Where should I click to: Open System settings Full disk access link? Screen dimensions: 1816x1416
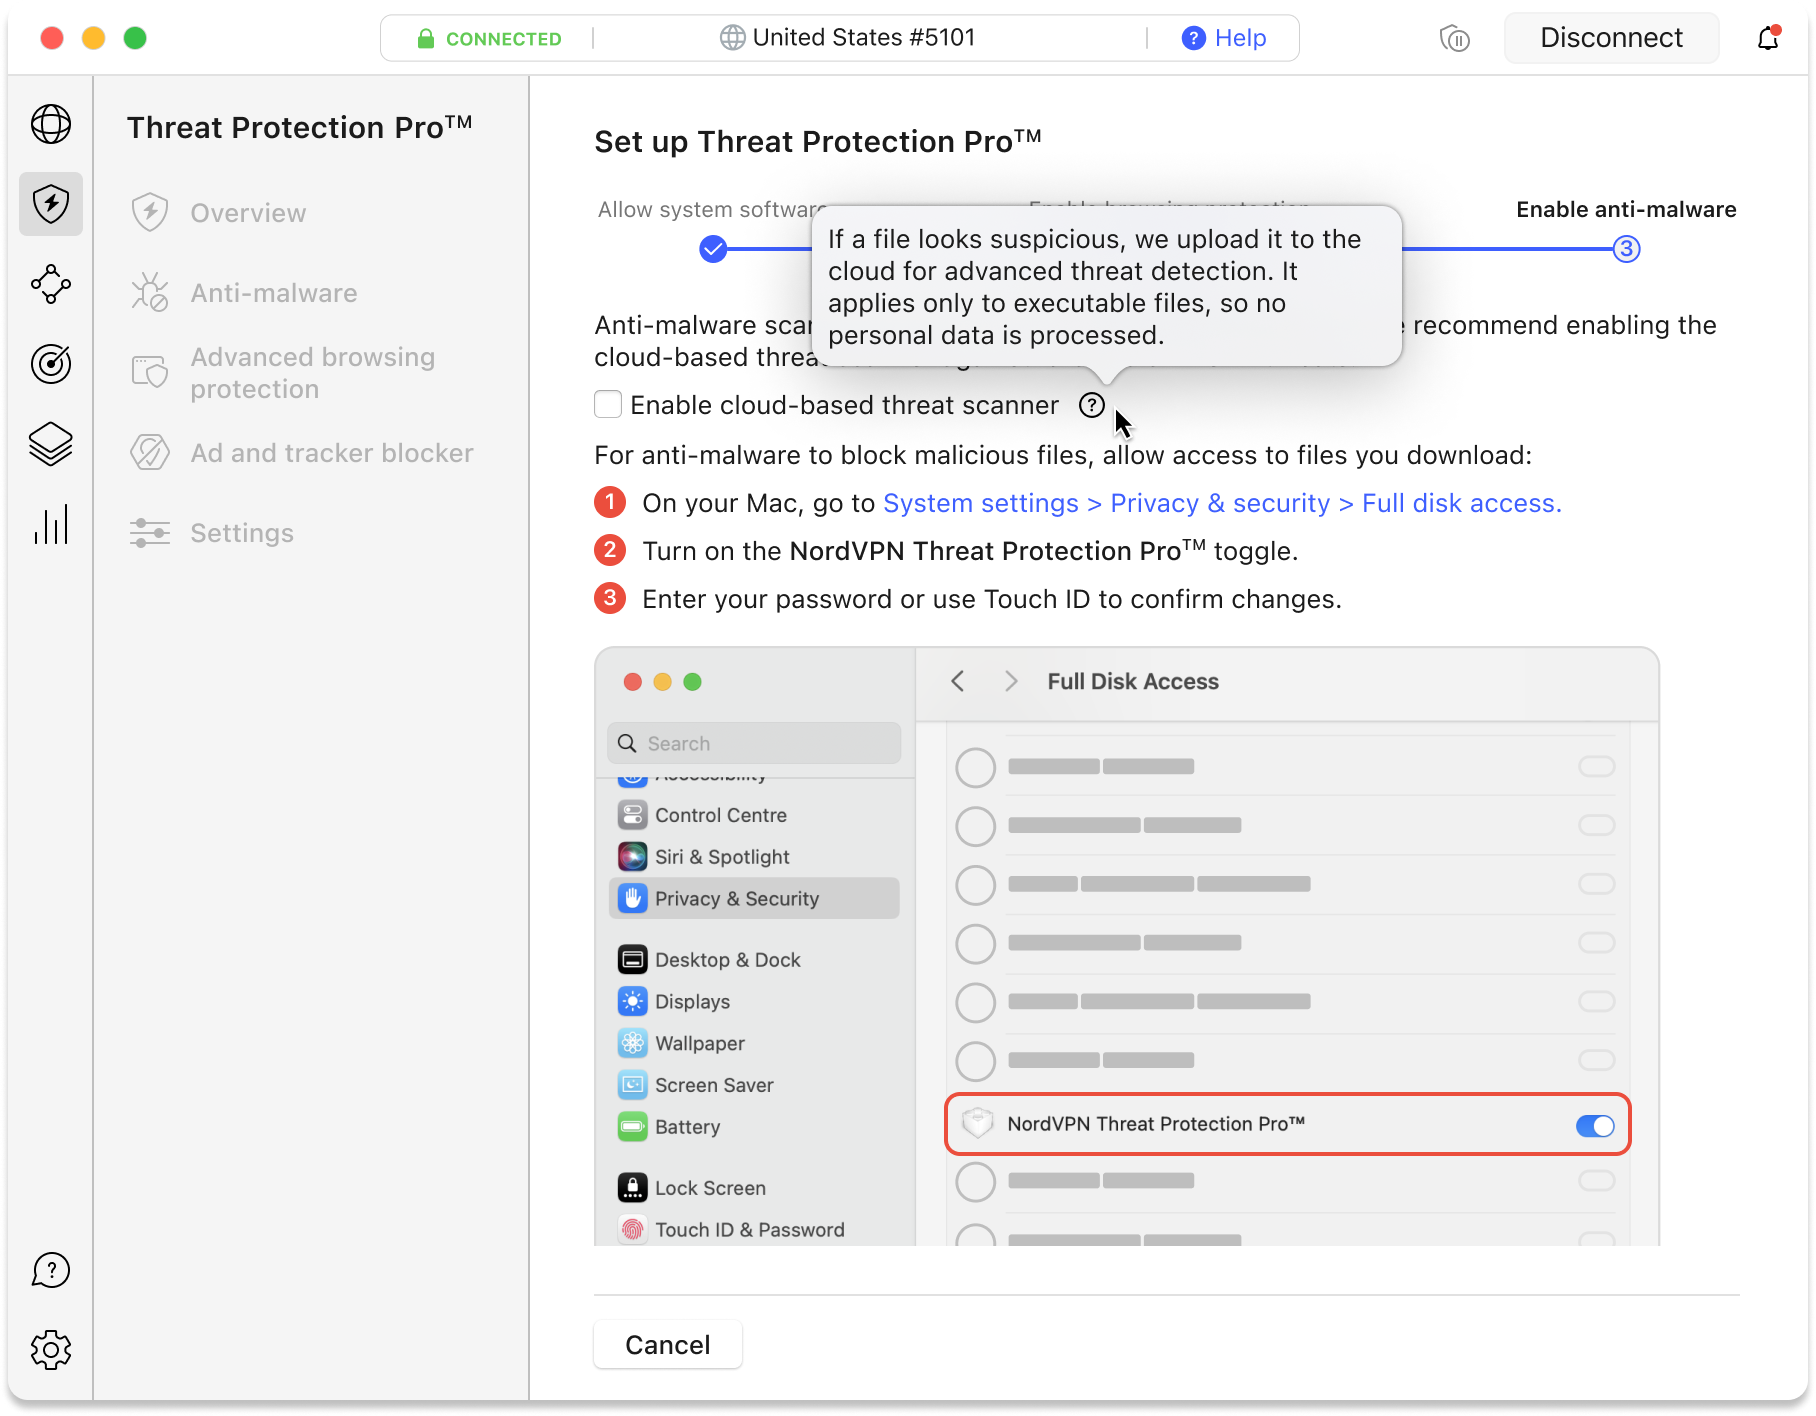[x=1221, y=503]
